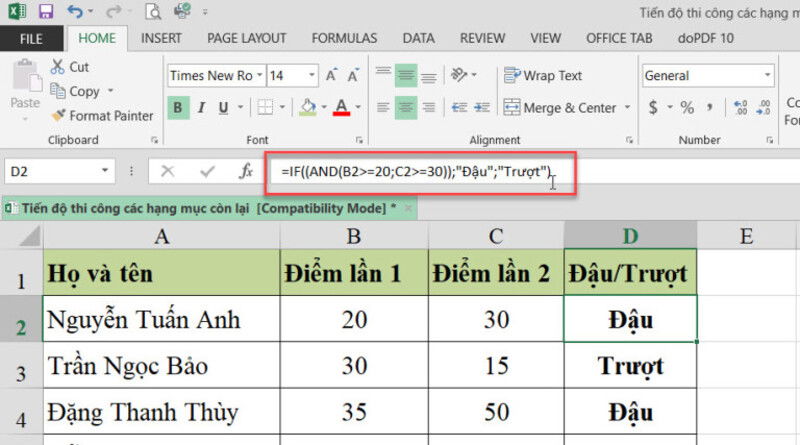
Task: Open the FILE backstage menu
Action: [31, 38]
